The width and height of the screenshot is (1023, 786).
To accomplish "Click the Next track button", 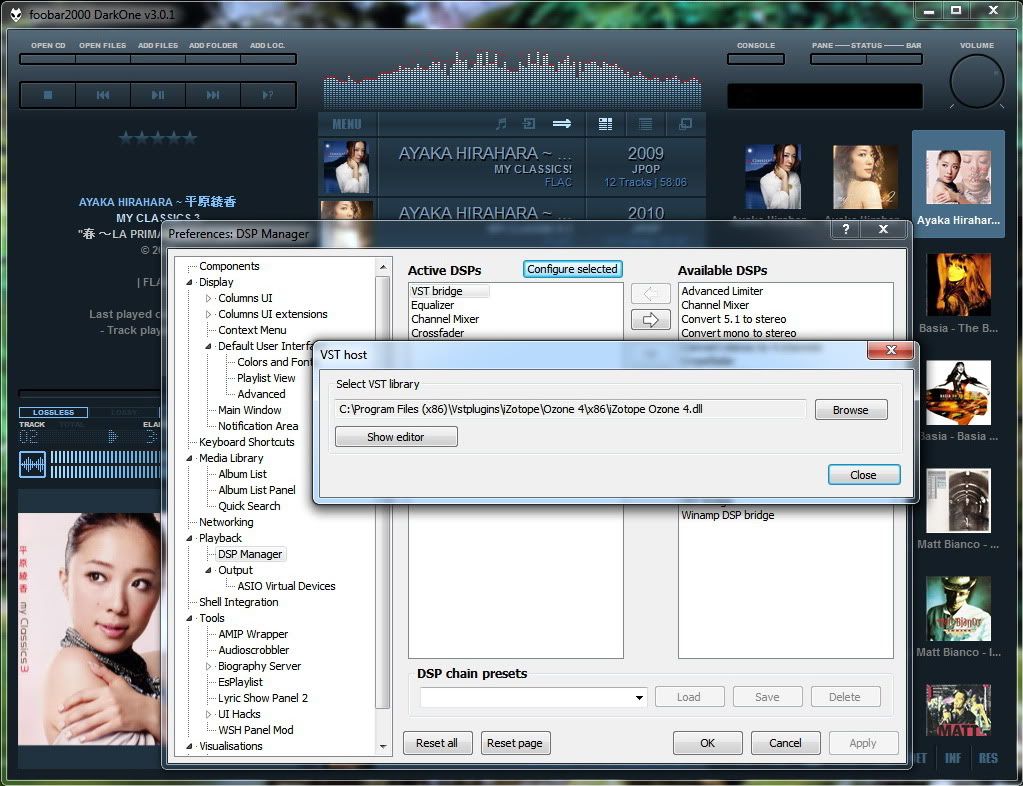I will pos(213,95).
